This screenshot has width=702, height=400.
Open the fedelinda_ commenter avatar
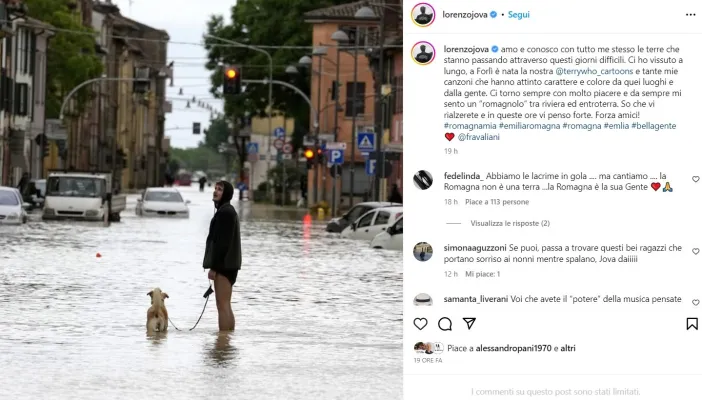[423, 180]
